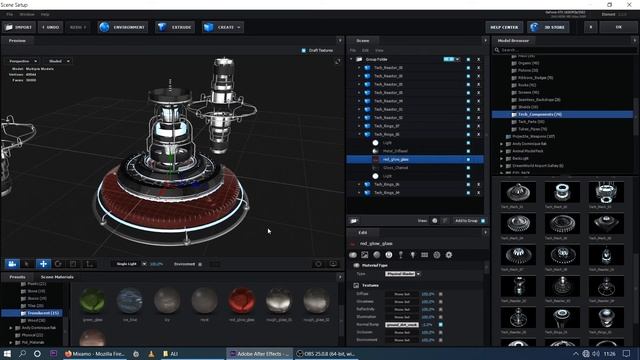Open the File menu in menu bar
Screen dimensions: 640x360
[9, 14]
